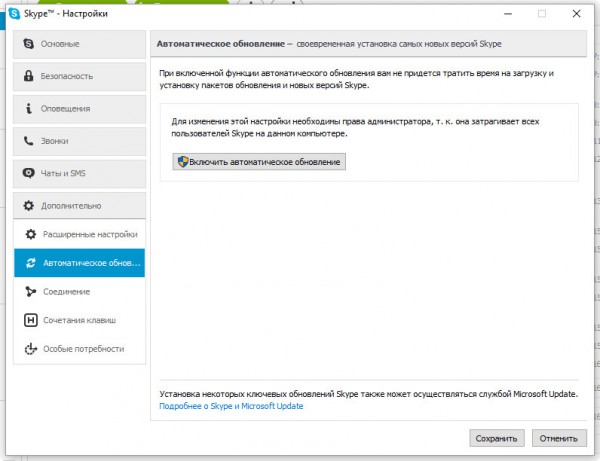Click the Skype logo icon beside Основные
The height and width of the screenshot is (461, 600).
click(29, 44)
